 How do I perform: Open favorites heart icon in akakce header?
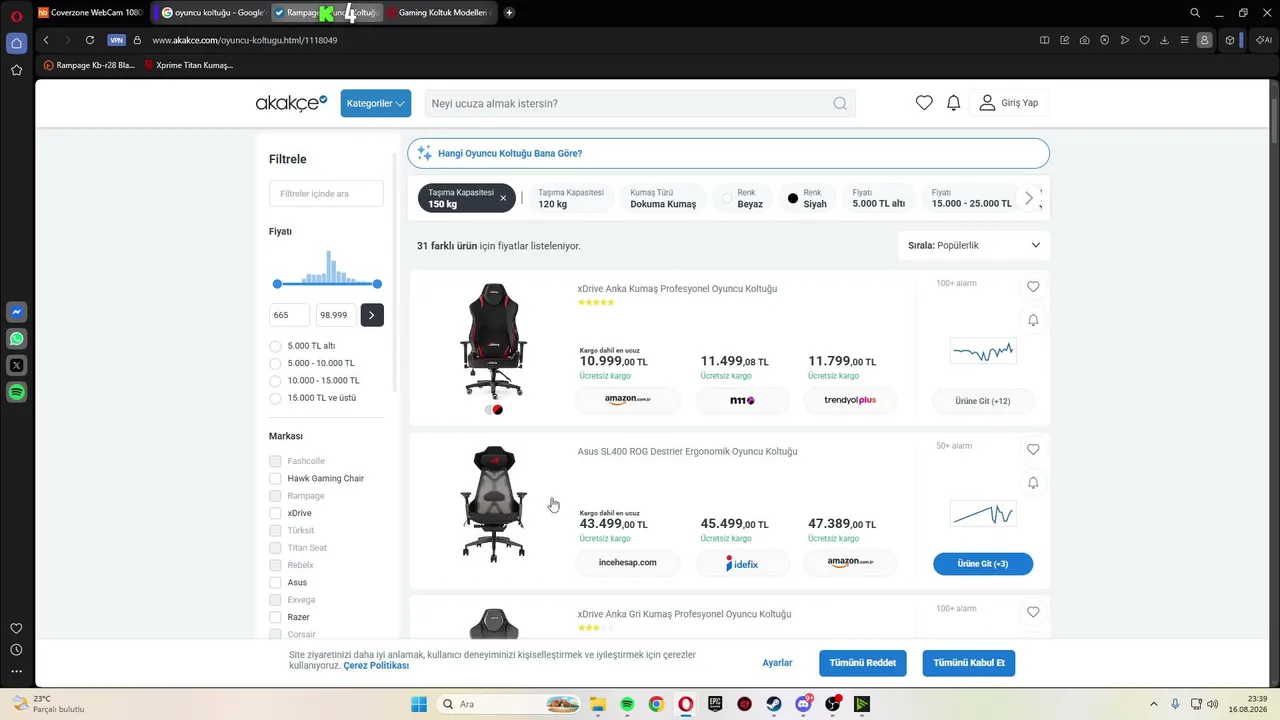pyautogui.click(x=924, y=103)
